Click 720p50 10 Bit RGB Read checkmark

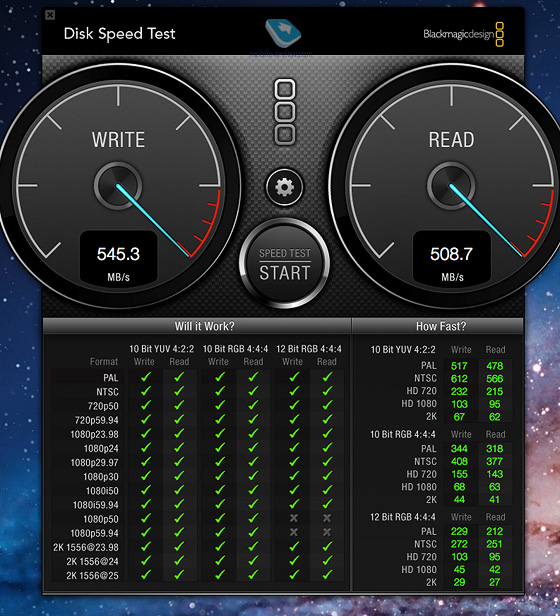[x=253, y=405]
